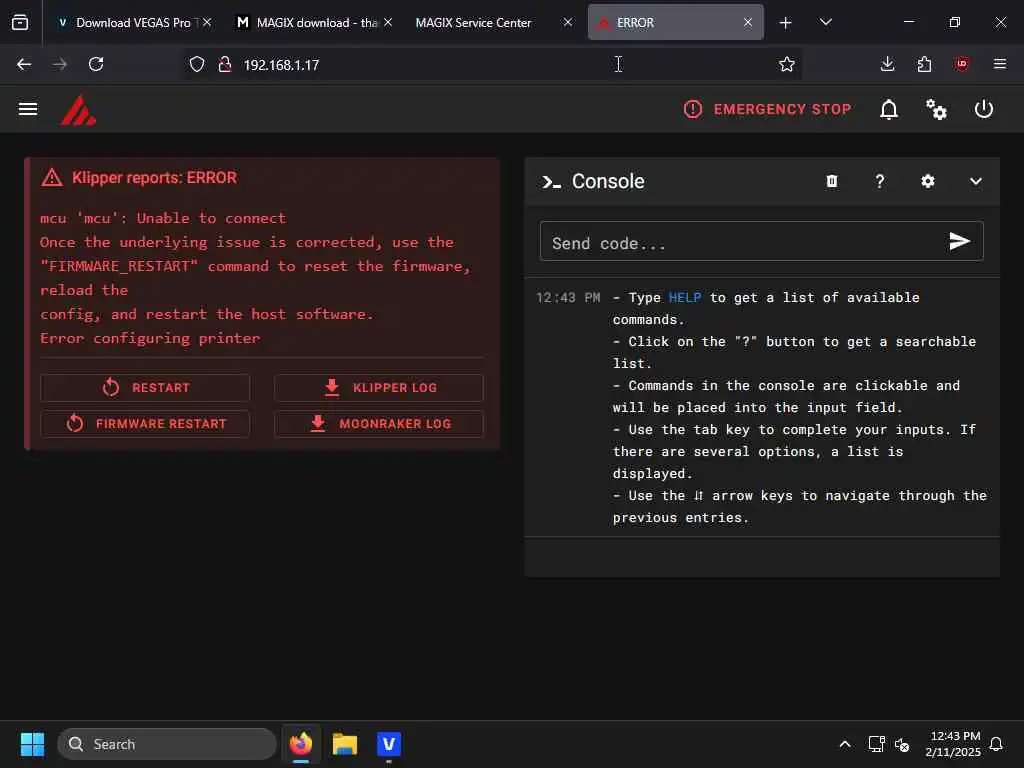Open the console settings gear

(x=927, y=181)
